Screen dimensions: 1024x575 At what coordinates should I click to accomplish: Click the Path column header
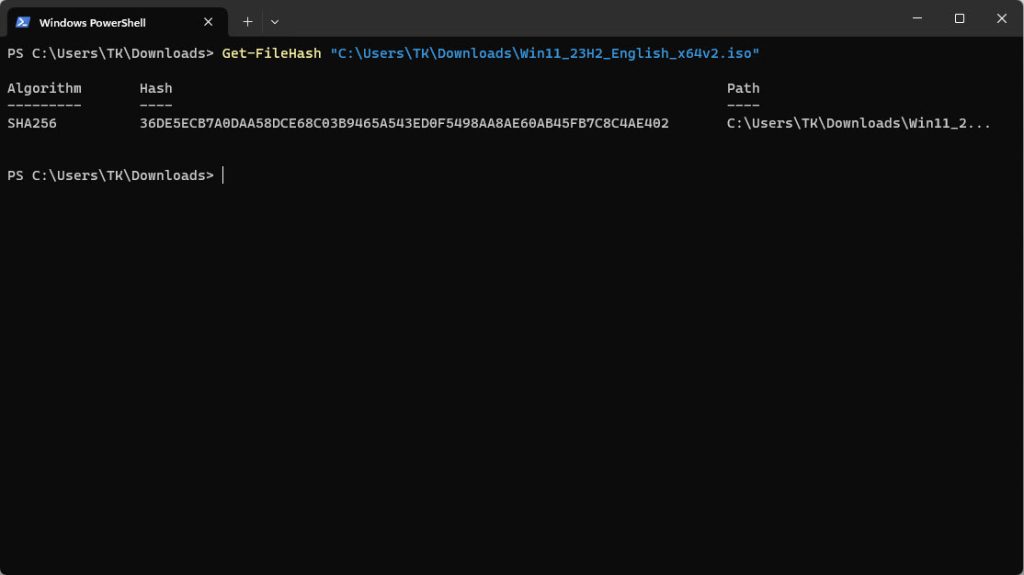[743, 88]
